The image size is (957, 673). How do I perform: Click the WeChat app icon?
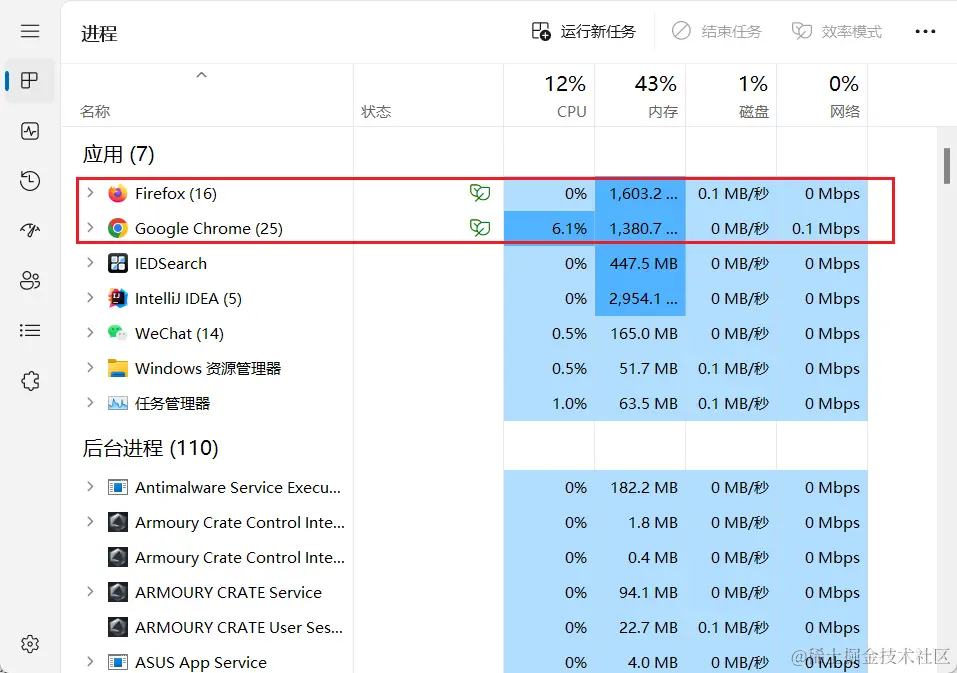pos(118,333)
